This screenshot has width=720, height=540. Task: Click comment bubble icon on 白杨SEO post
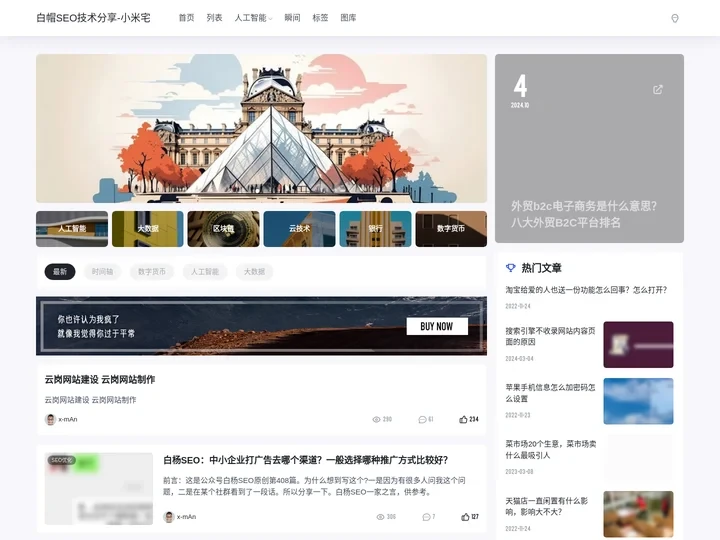tap(426, 517)
